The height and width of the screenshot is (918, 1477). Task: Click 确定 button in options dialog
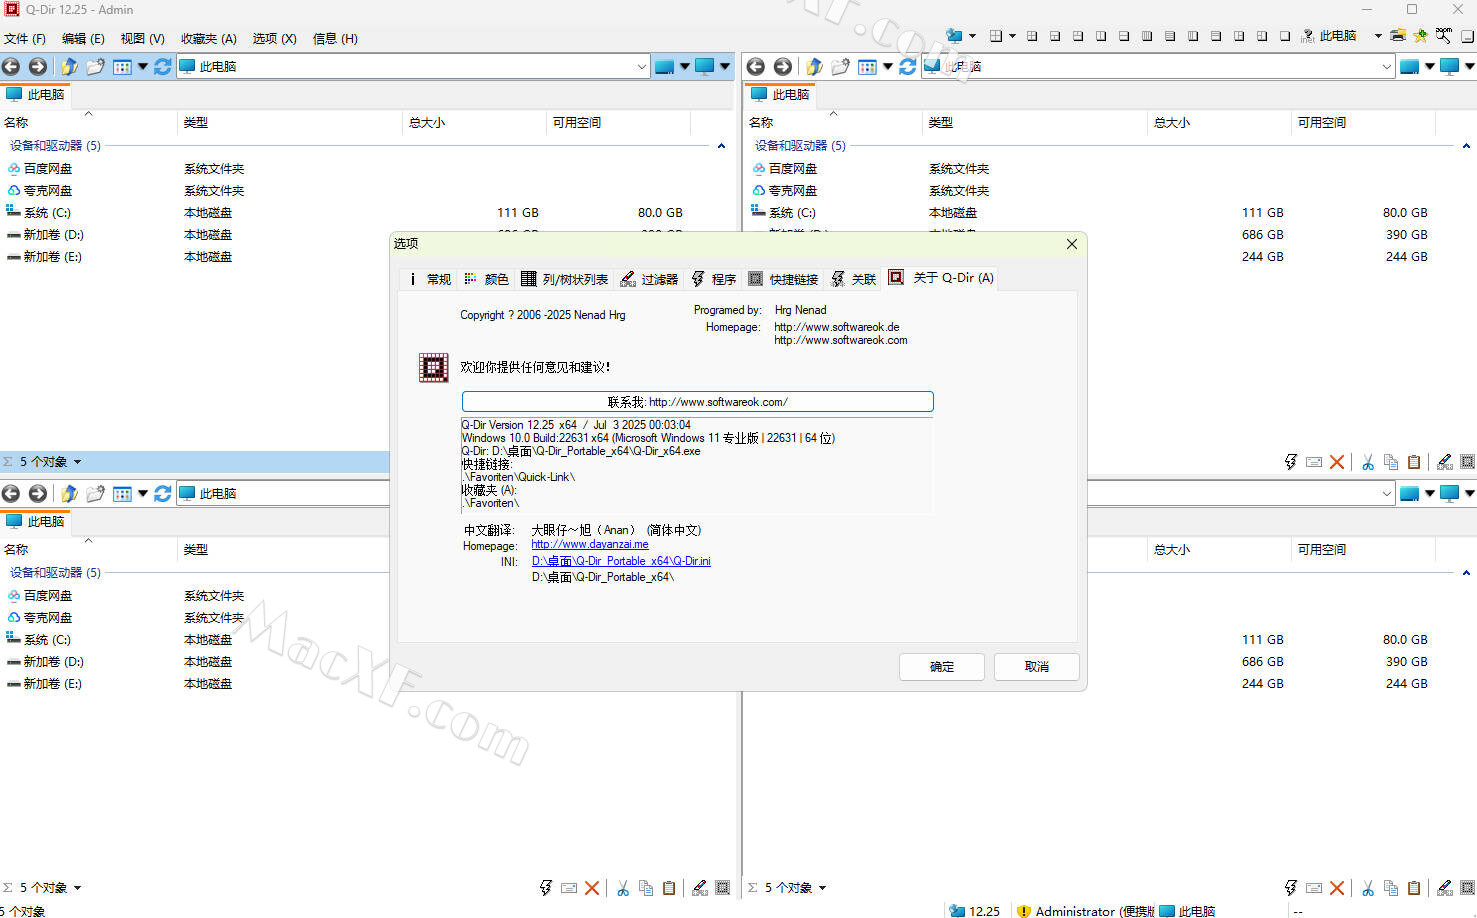click(x=942, y=667)
